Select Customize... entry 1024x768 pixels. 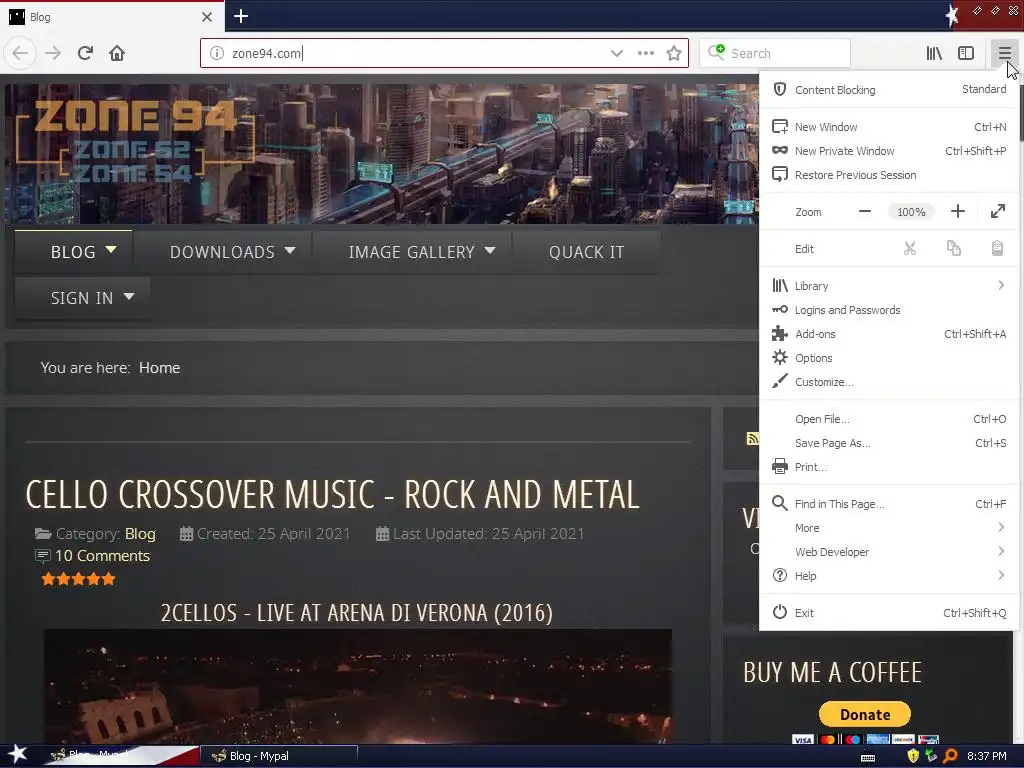pos(889,382)
